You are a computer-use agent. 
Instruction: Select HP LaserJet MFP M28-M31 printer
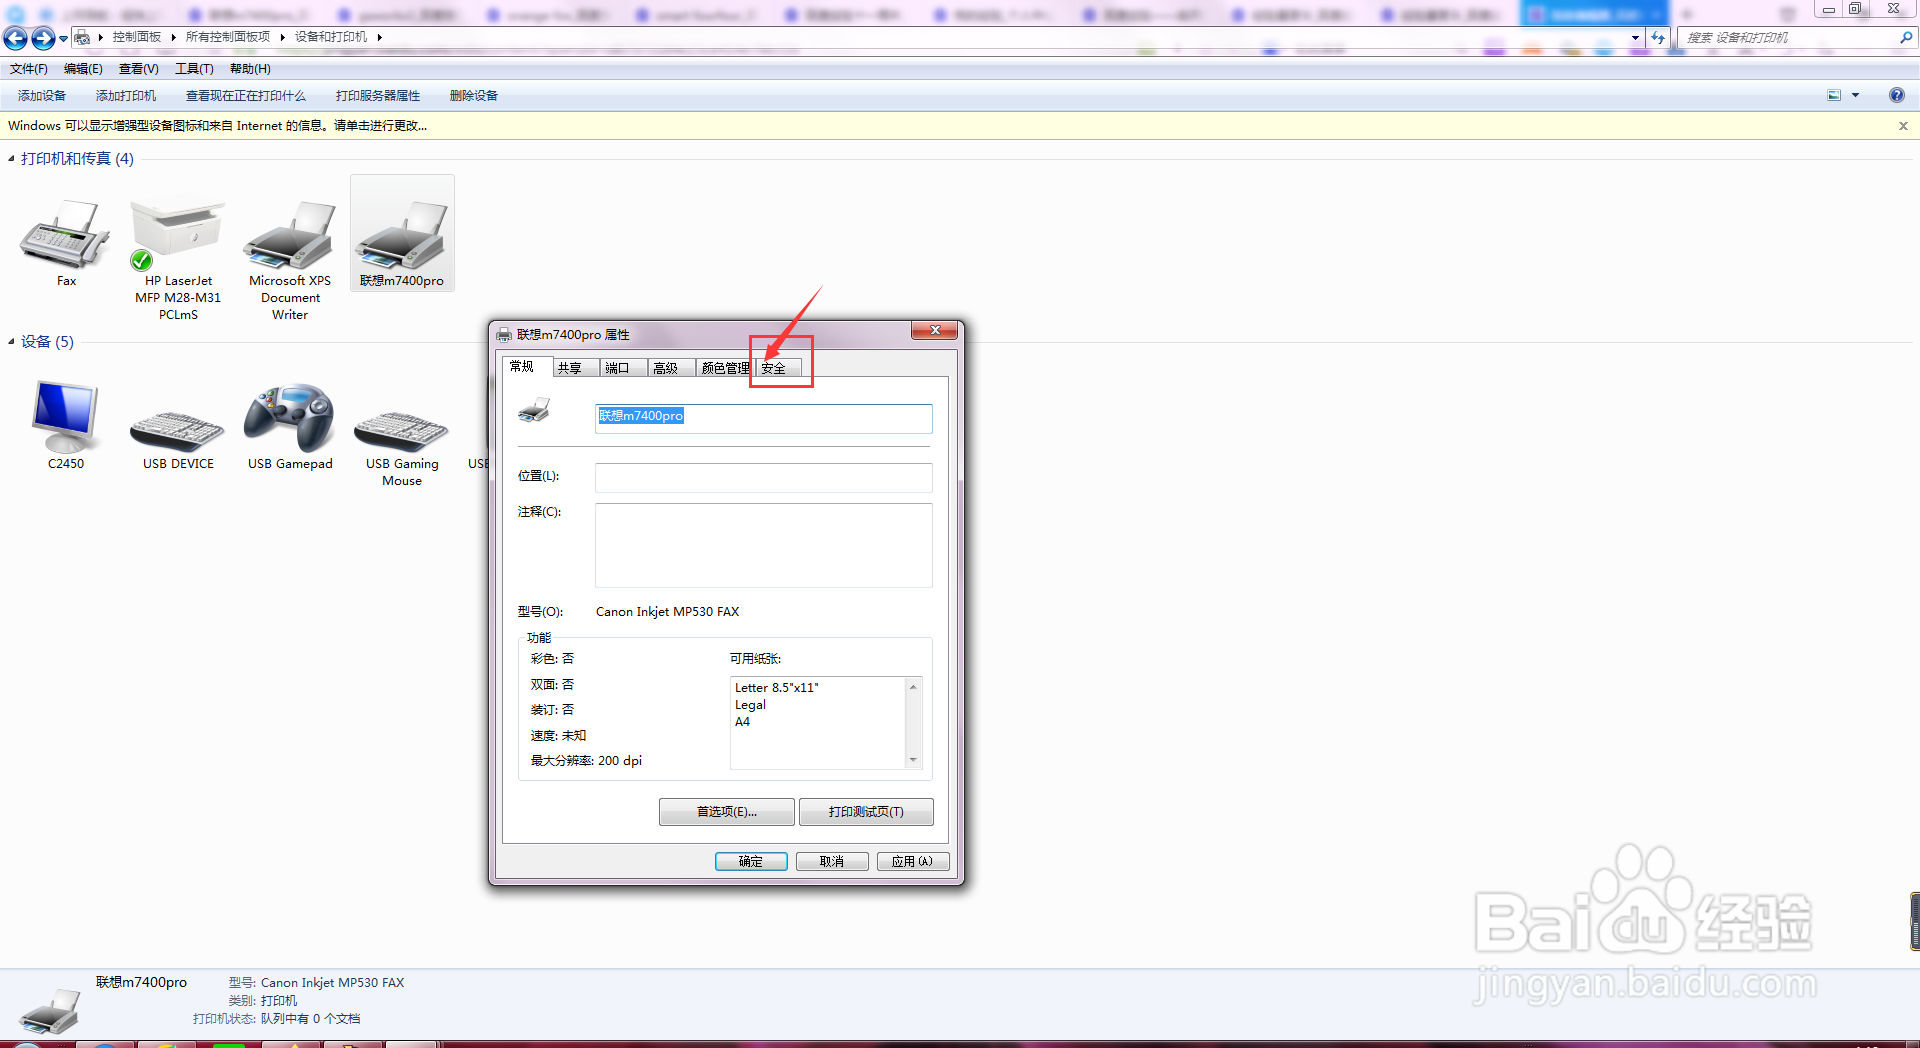(x=178, y=234)
